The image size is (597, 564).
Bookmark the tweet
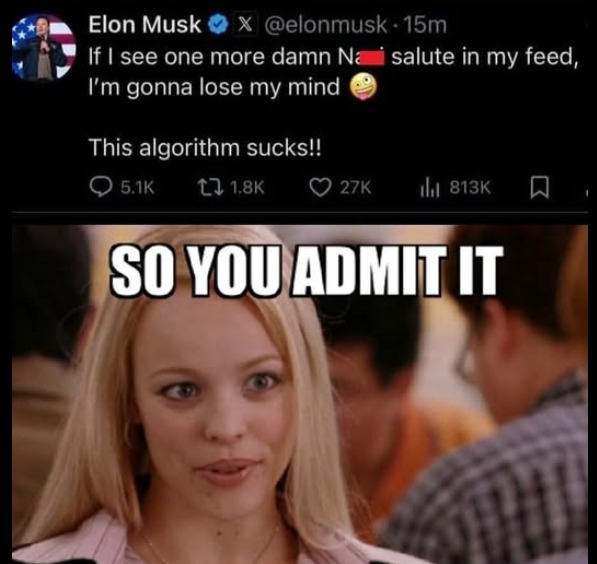click(540, 187)
